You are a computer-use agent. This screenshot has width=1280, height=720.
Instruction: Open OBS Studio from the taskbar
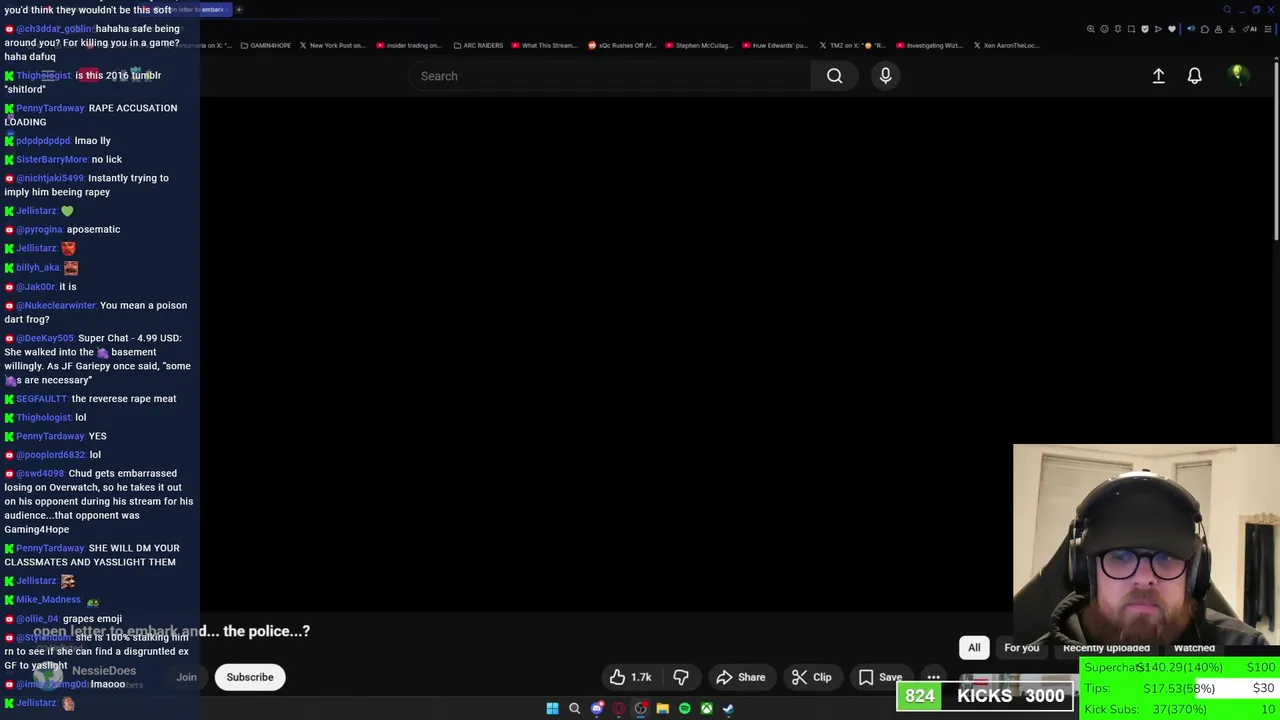tap(641, 708)
